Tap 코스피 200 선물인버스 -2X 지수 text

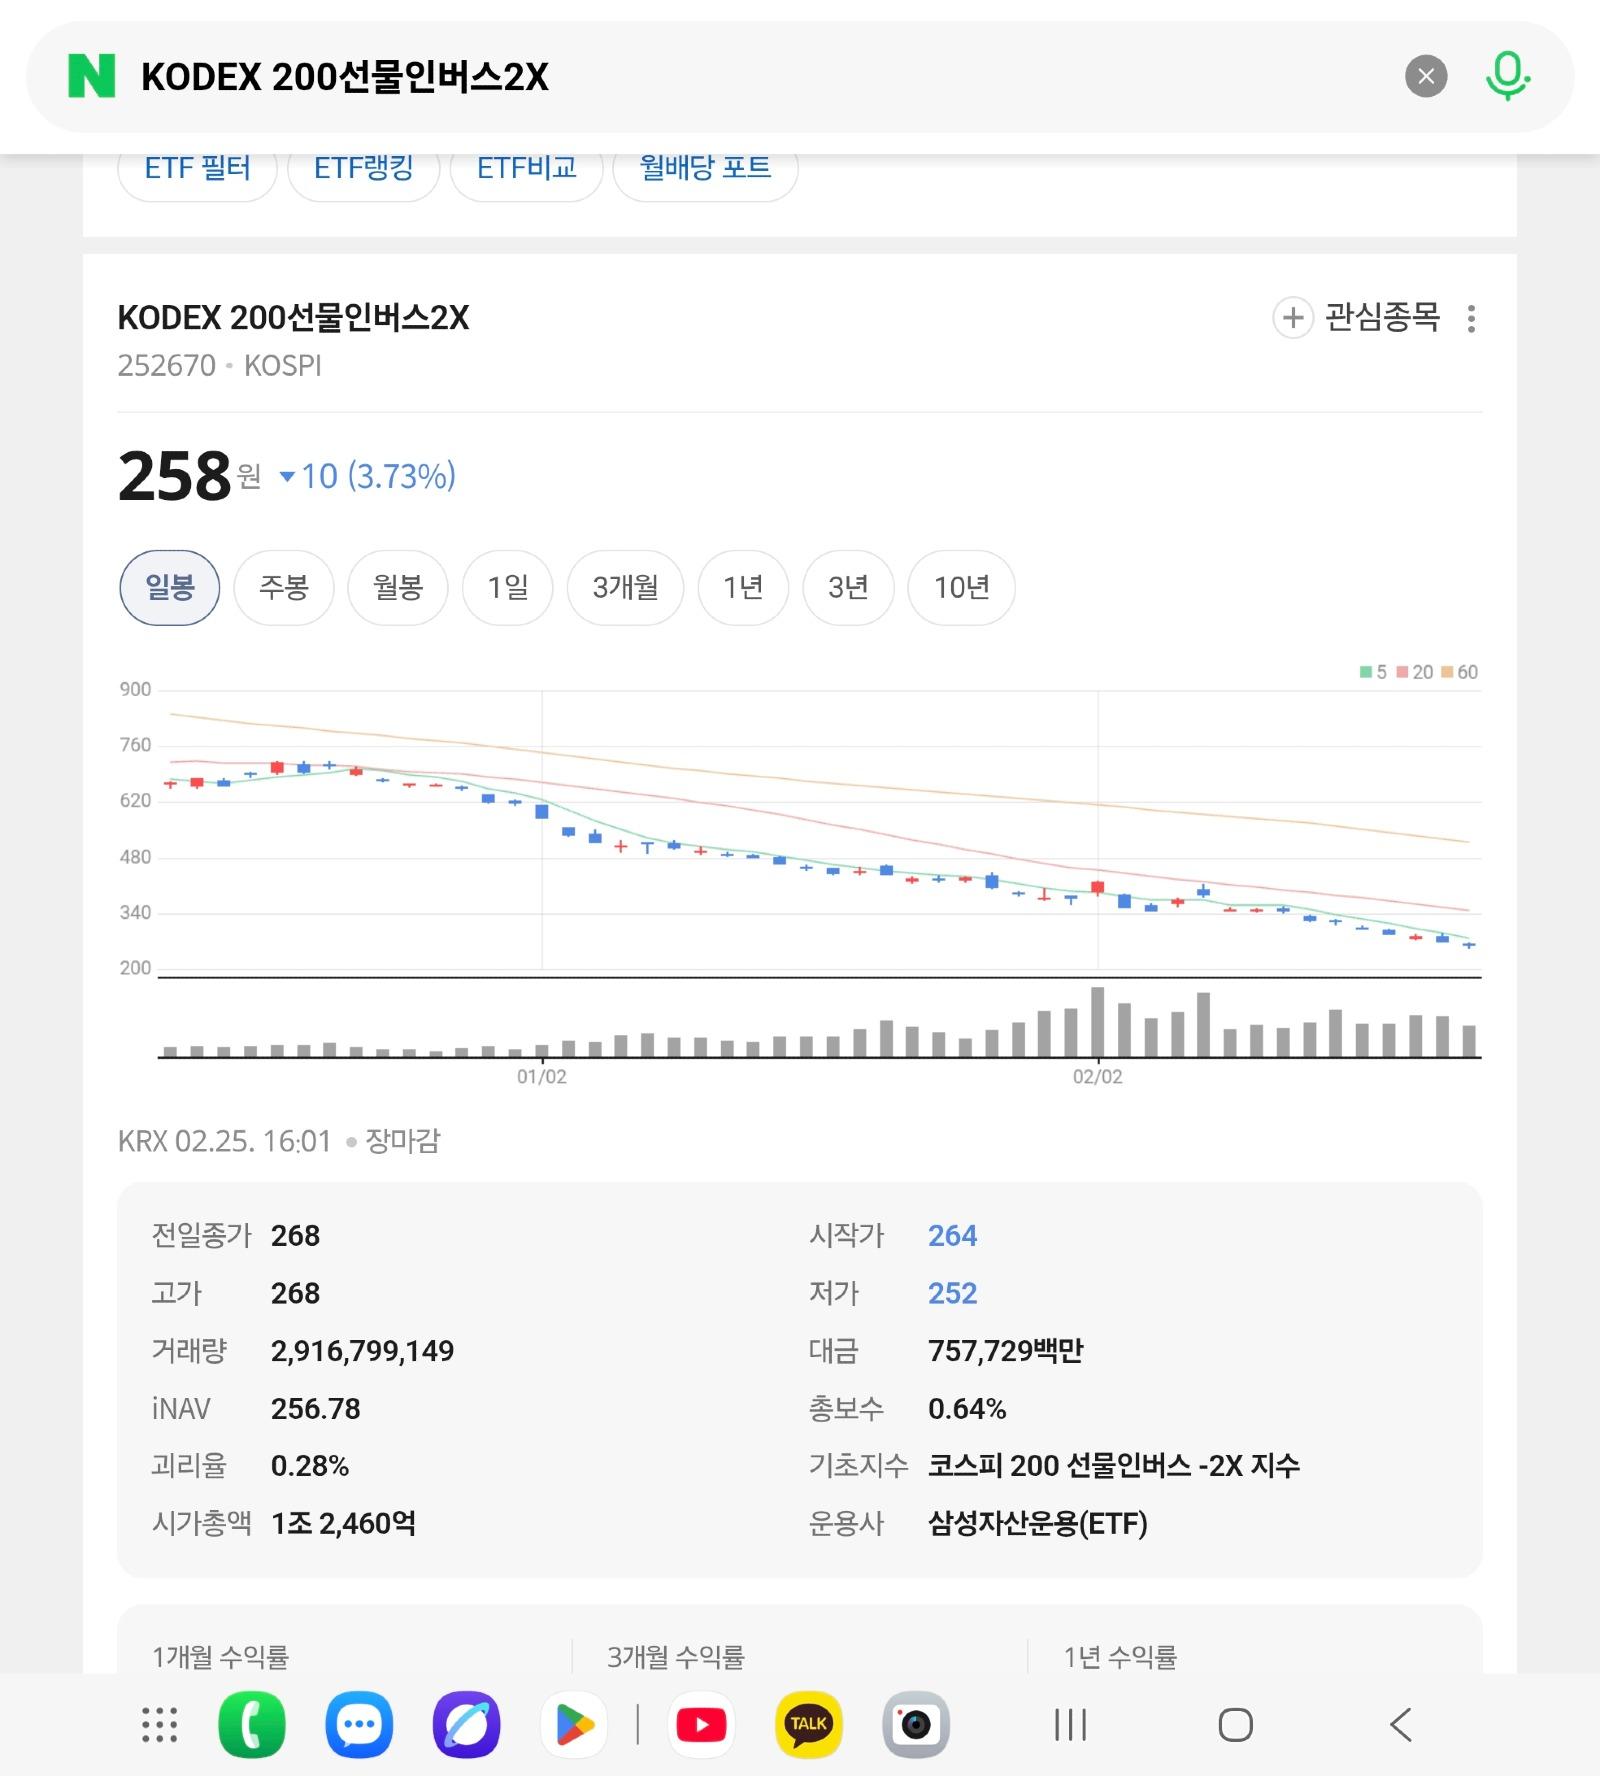(1113, 1466)
